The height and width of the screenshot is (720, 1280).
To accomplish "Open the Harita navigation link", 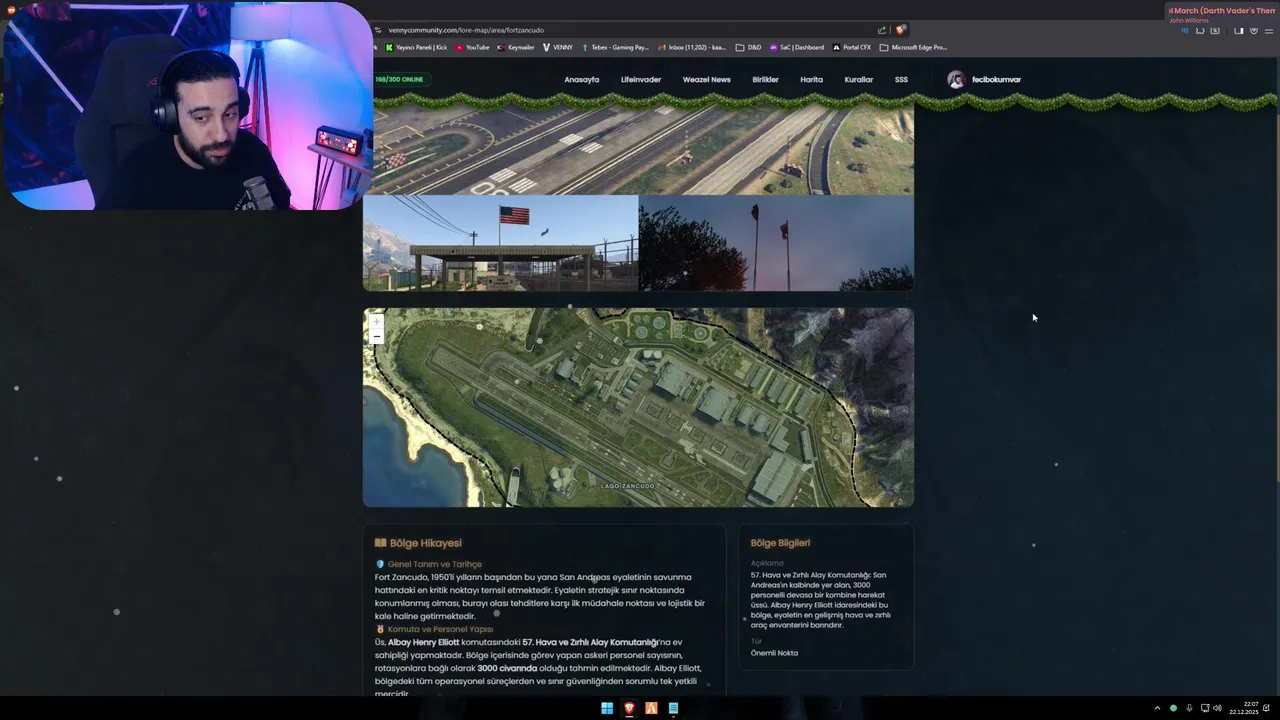I will [811, 80].
